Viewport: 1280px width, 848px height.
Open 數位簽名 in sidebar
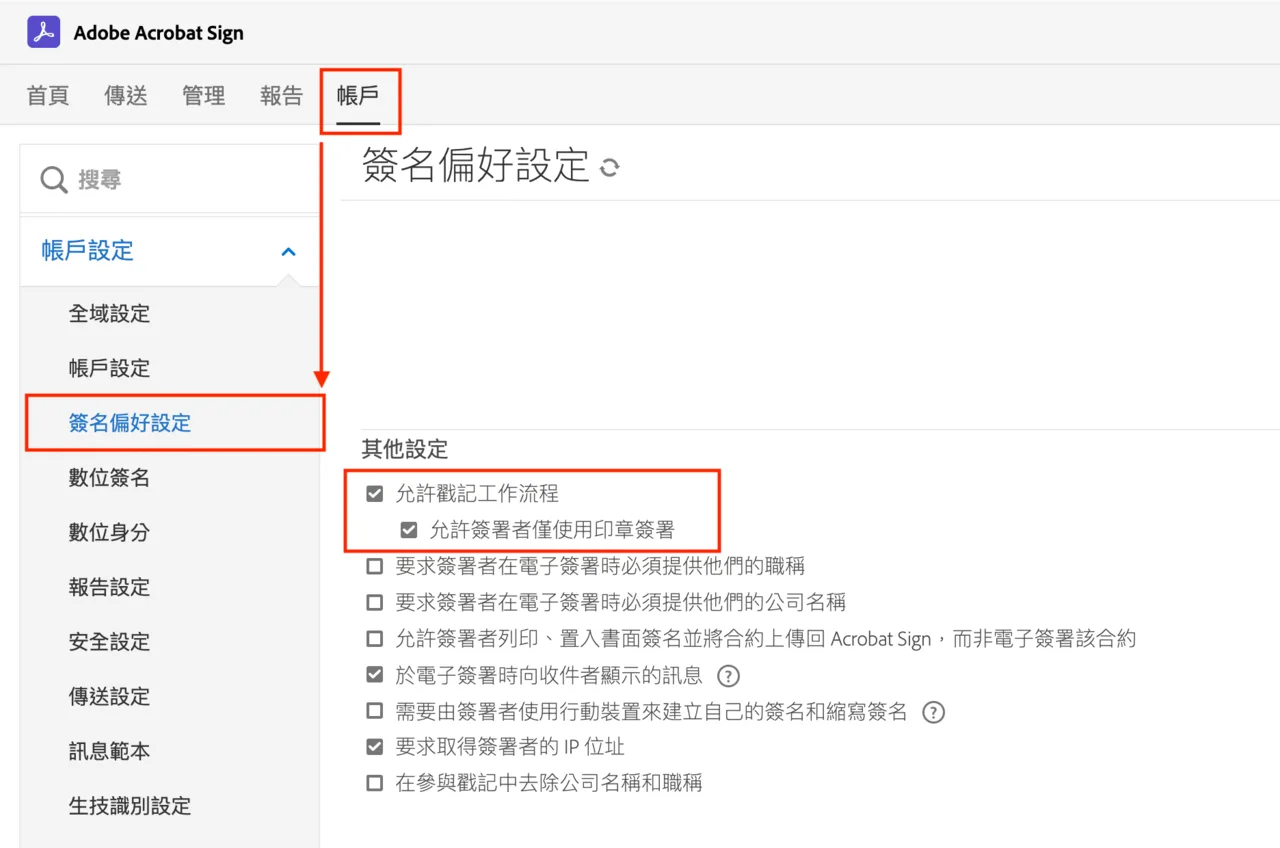(x=109, y=478)
